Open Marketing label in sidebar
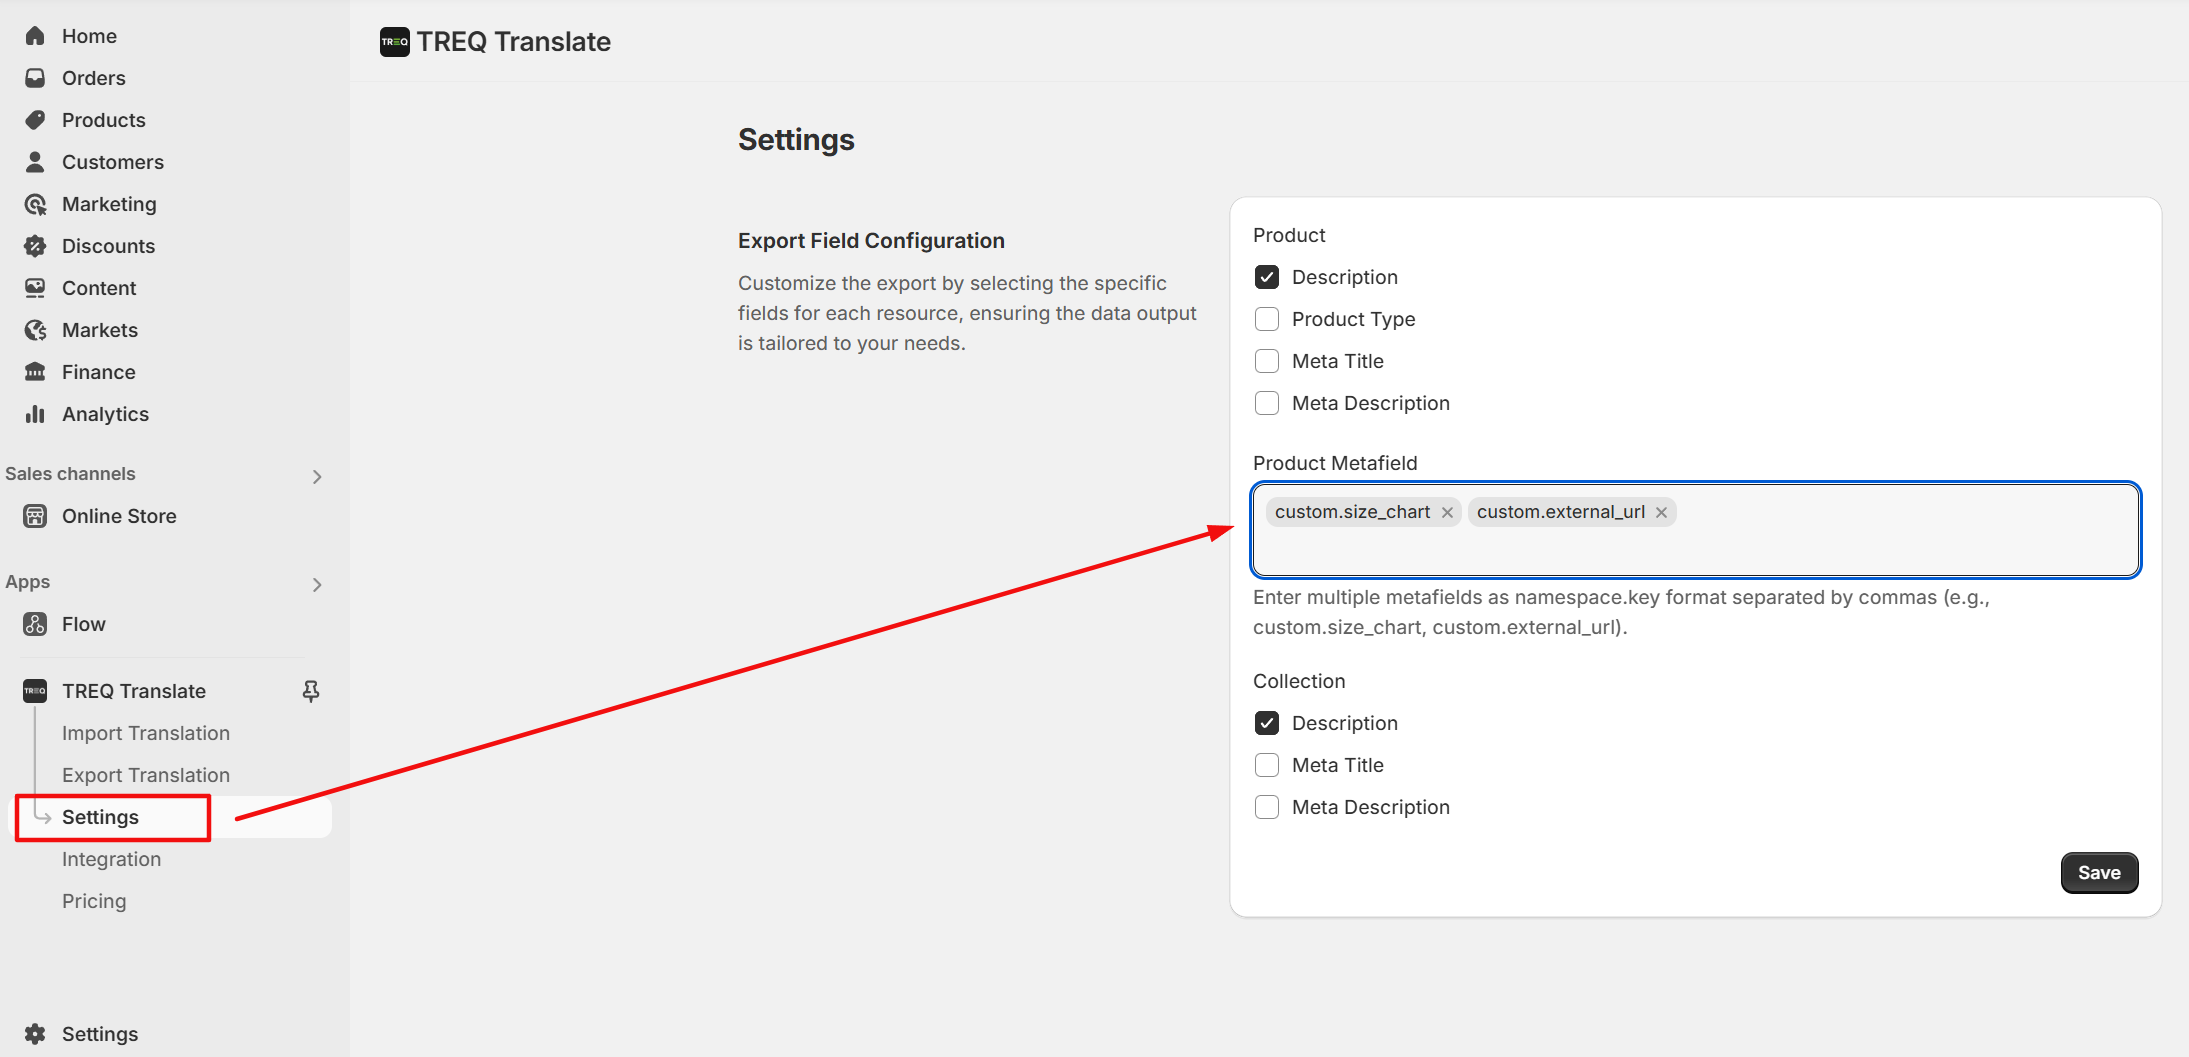 pyautogui.click(x=109, y=204)
